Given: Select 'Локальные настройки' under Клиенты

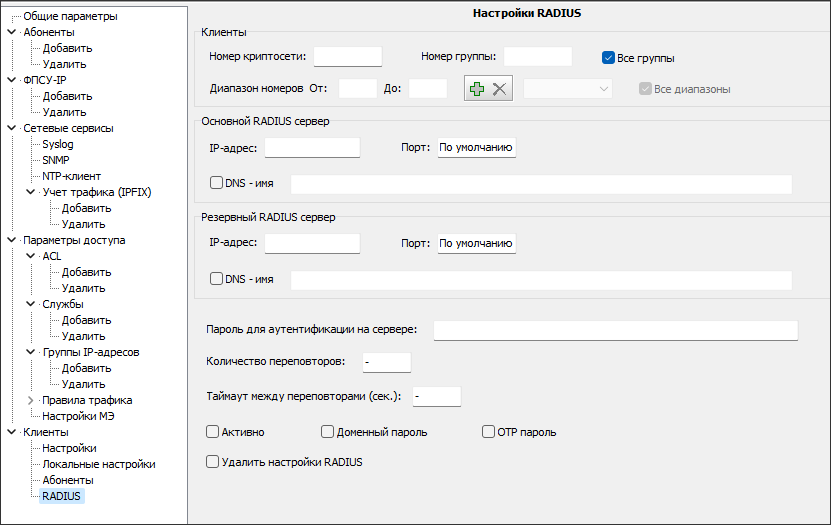Looking at the screenshot, I should [x=98, y=464].
